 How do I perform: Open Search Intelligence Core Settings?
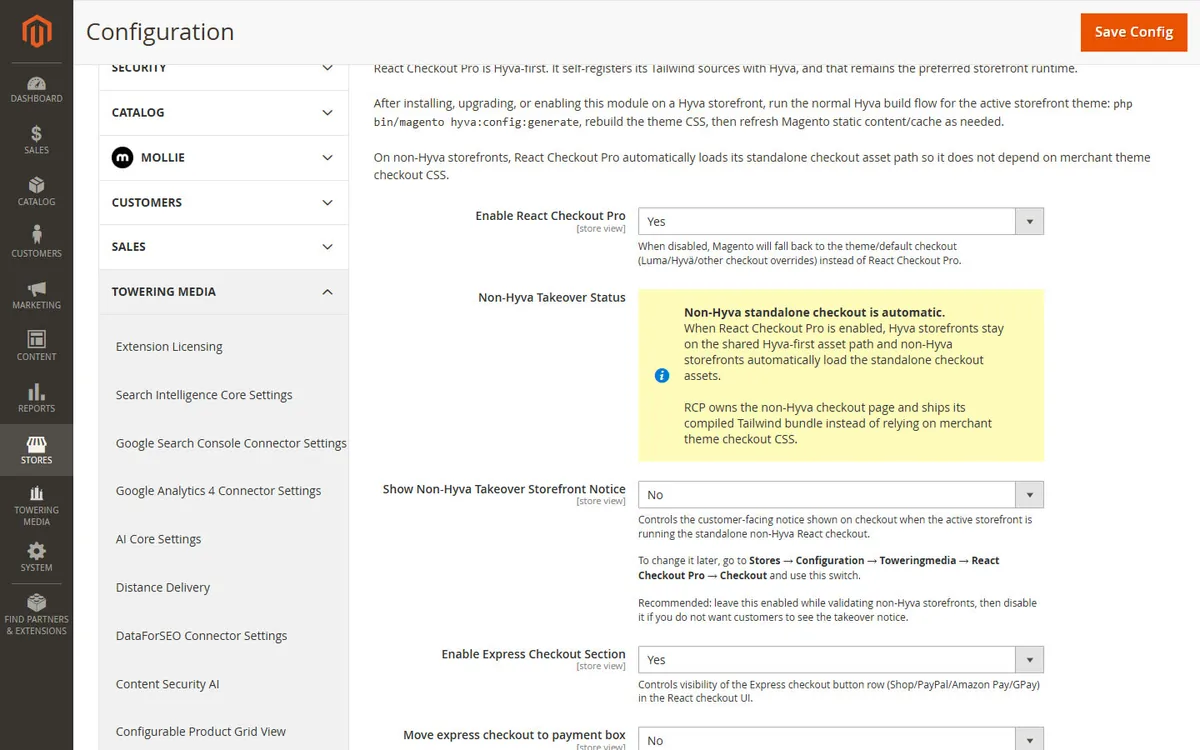point(204,395)
